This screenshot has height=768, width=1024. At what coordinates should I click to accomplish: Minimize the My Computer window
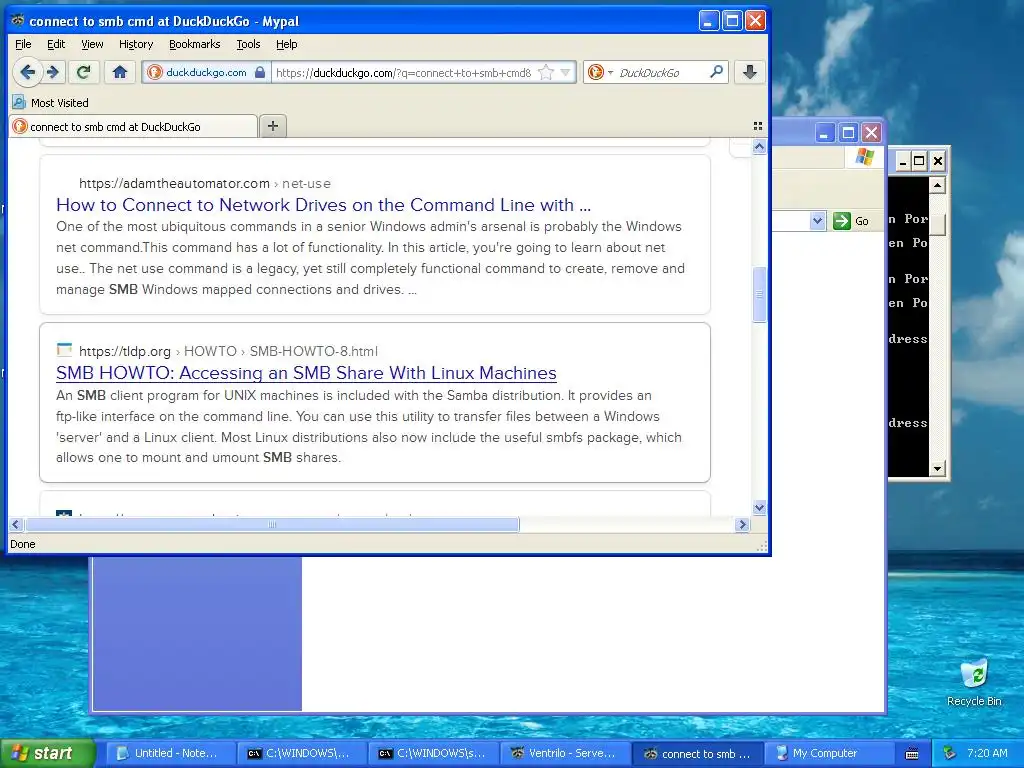824,133
